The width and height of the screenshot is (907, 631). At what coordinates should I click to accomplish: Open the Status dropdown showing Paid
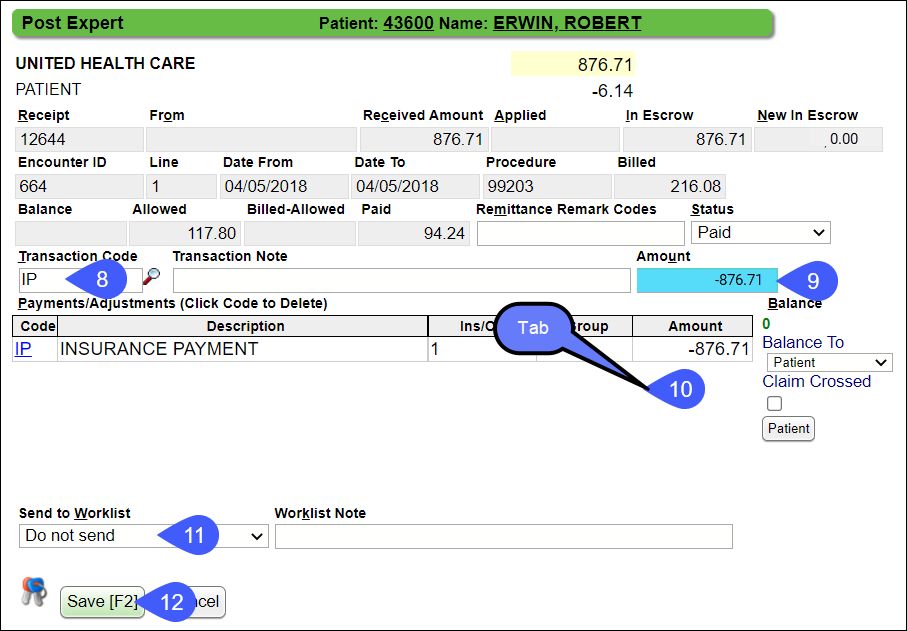[760, 232]
